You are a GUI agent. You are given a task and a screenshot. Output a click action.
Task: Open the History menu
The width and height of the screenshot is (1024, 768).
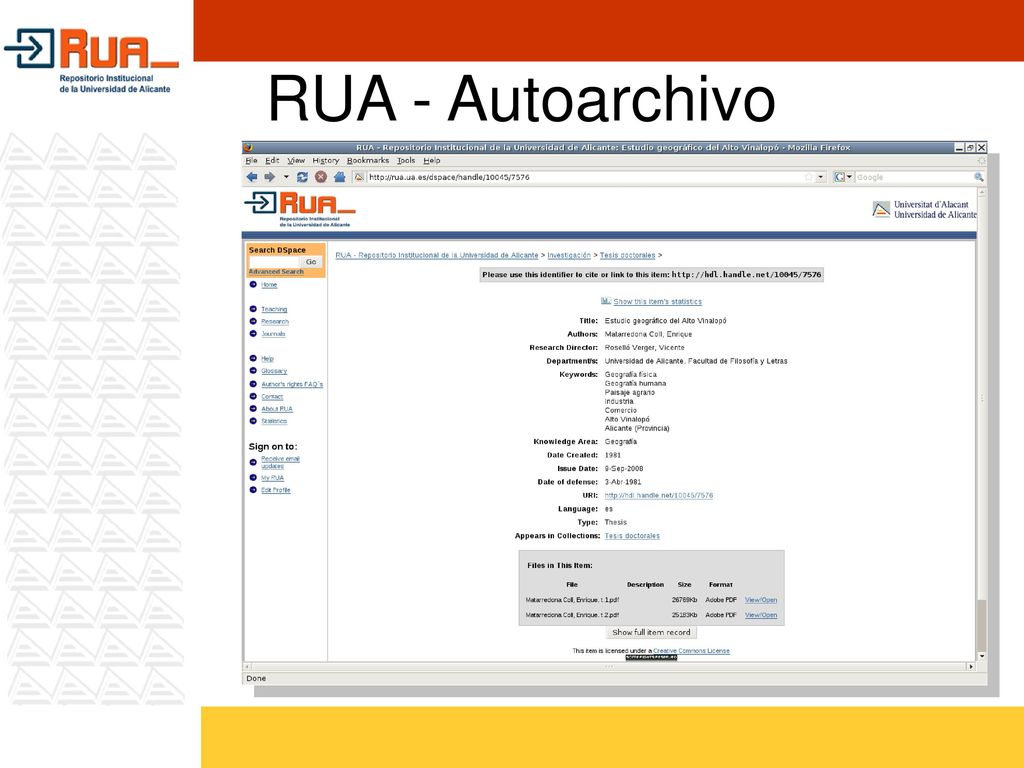coord(325,161)
